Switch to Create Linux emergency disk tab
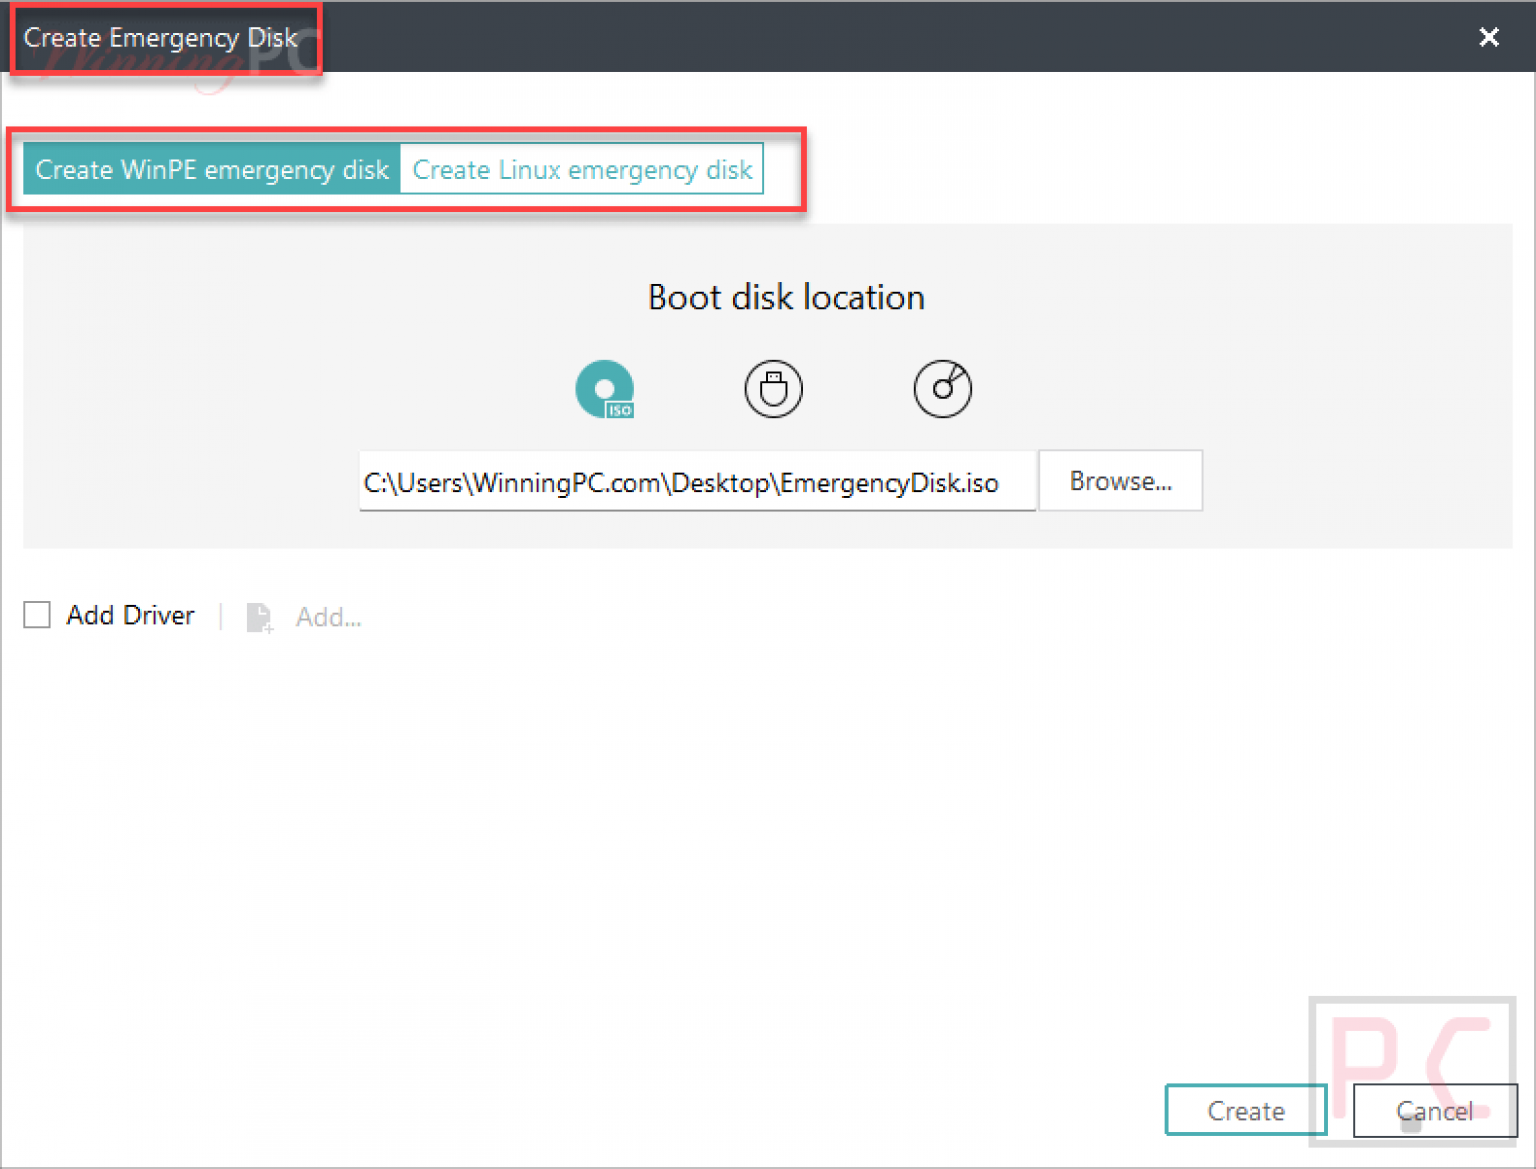This screenshot has height=1169, width=1536. click(582, 169)
